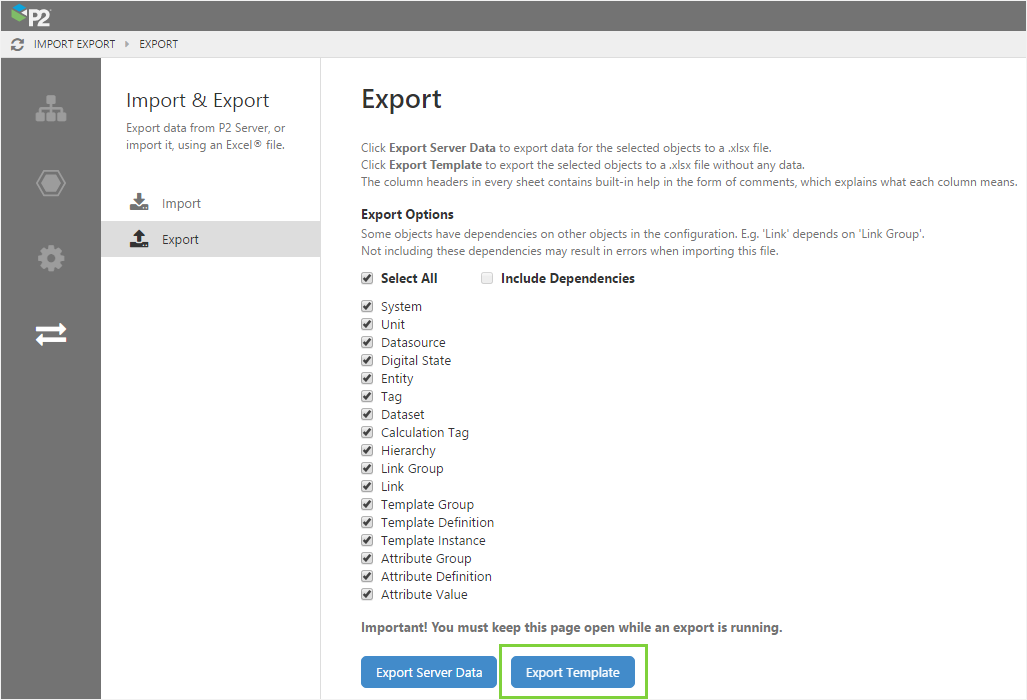
Task: Click the refresh icon in breadcrumb bar
Action: [x=17, y=44]
